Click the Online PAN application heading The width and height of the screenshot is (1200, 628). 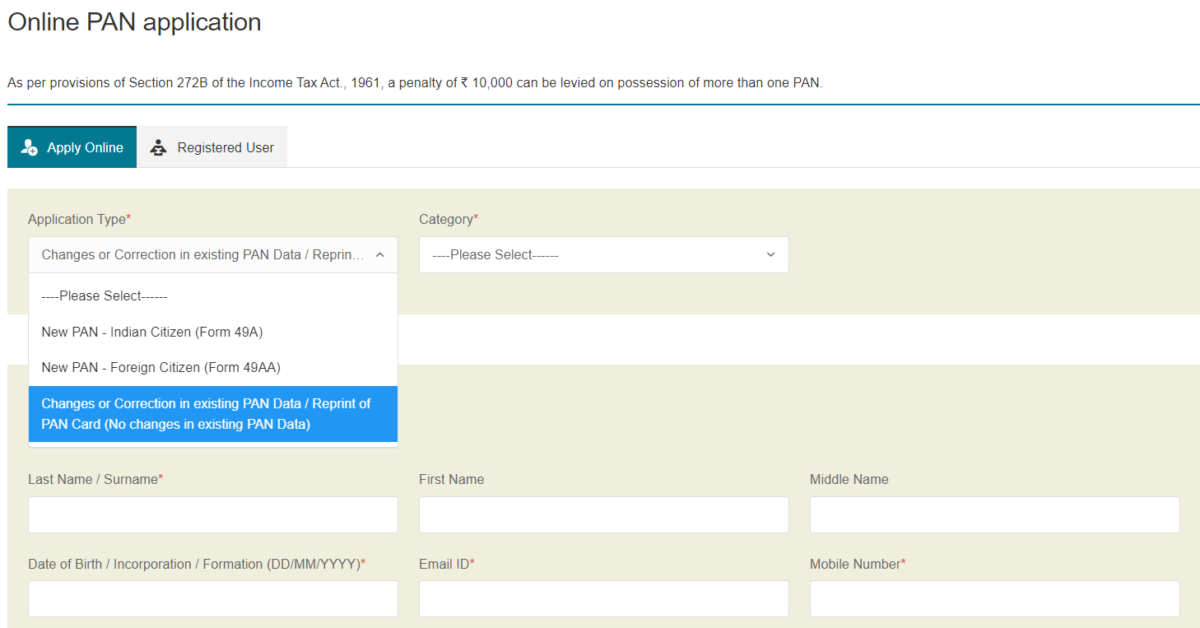[134, 21]
